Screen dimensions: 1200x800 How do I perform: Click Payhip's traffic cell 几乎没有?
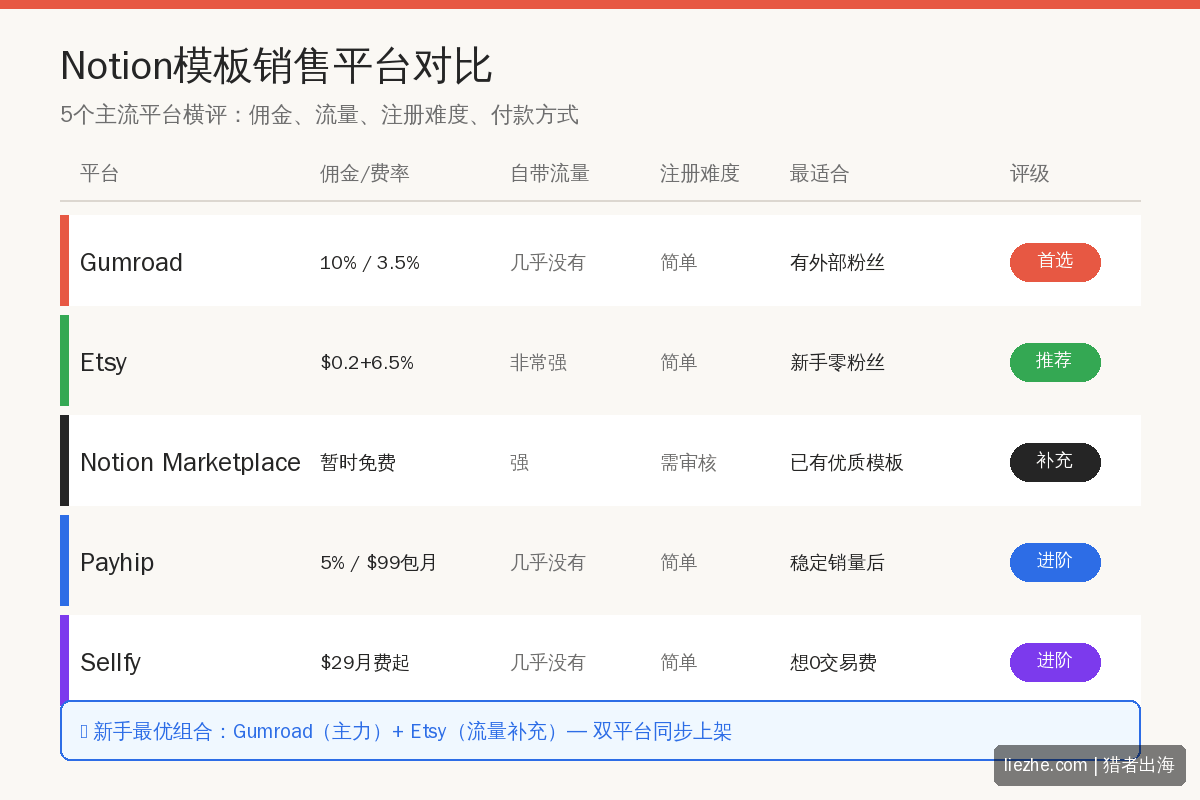point(548,563)
